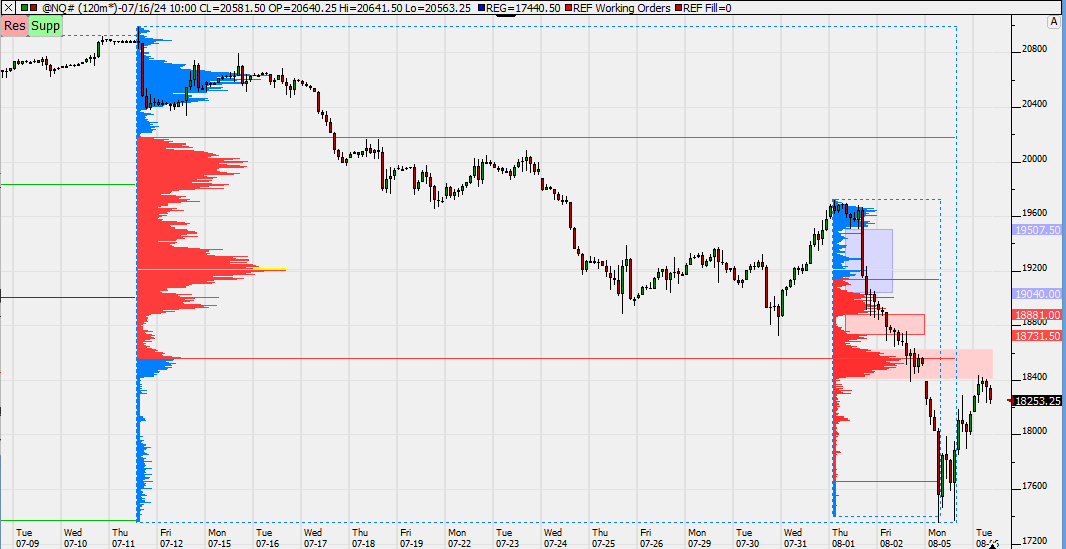Click the Mon 07-29 date label

(698, 537)
